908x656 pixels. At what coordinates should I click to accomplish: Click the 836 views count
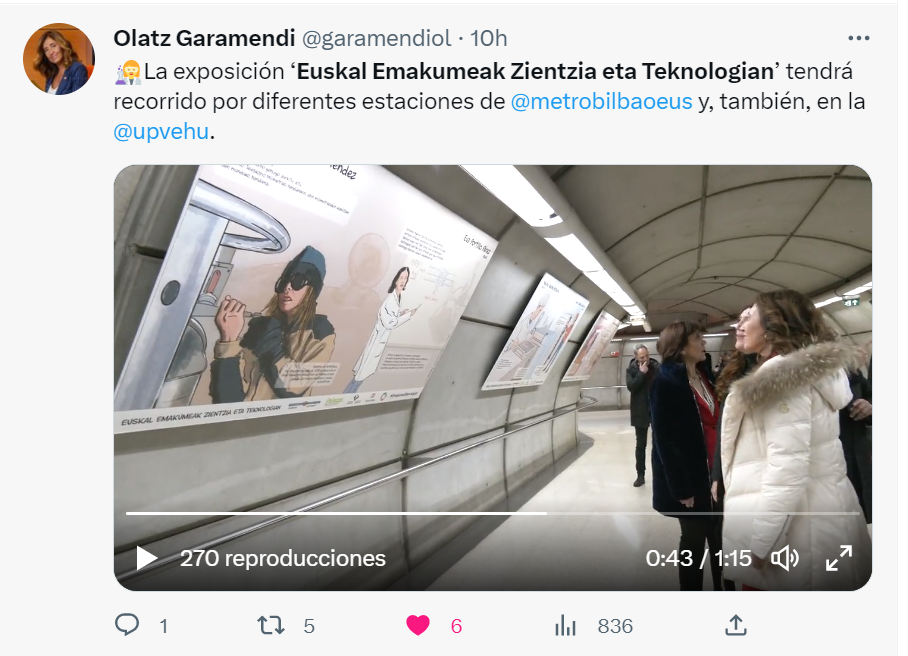point(615,626)
